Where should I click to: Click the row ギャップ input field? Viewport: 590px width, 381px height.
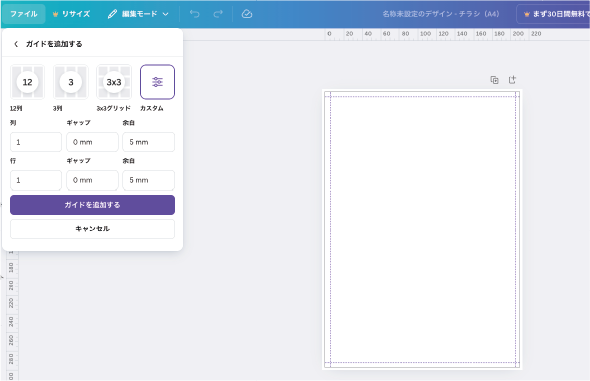92,180
